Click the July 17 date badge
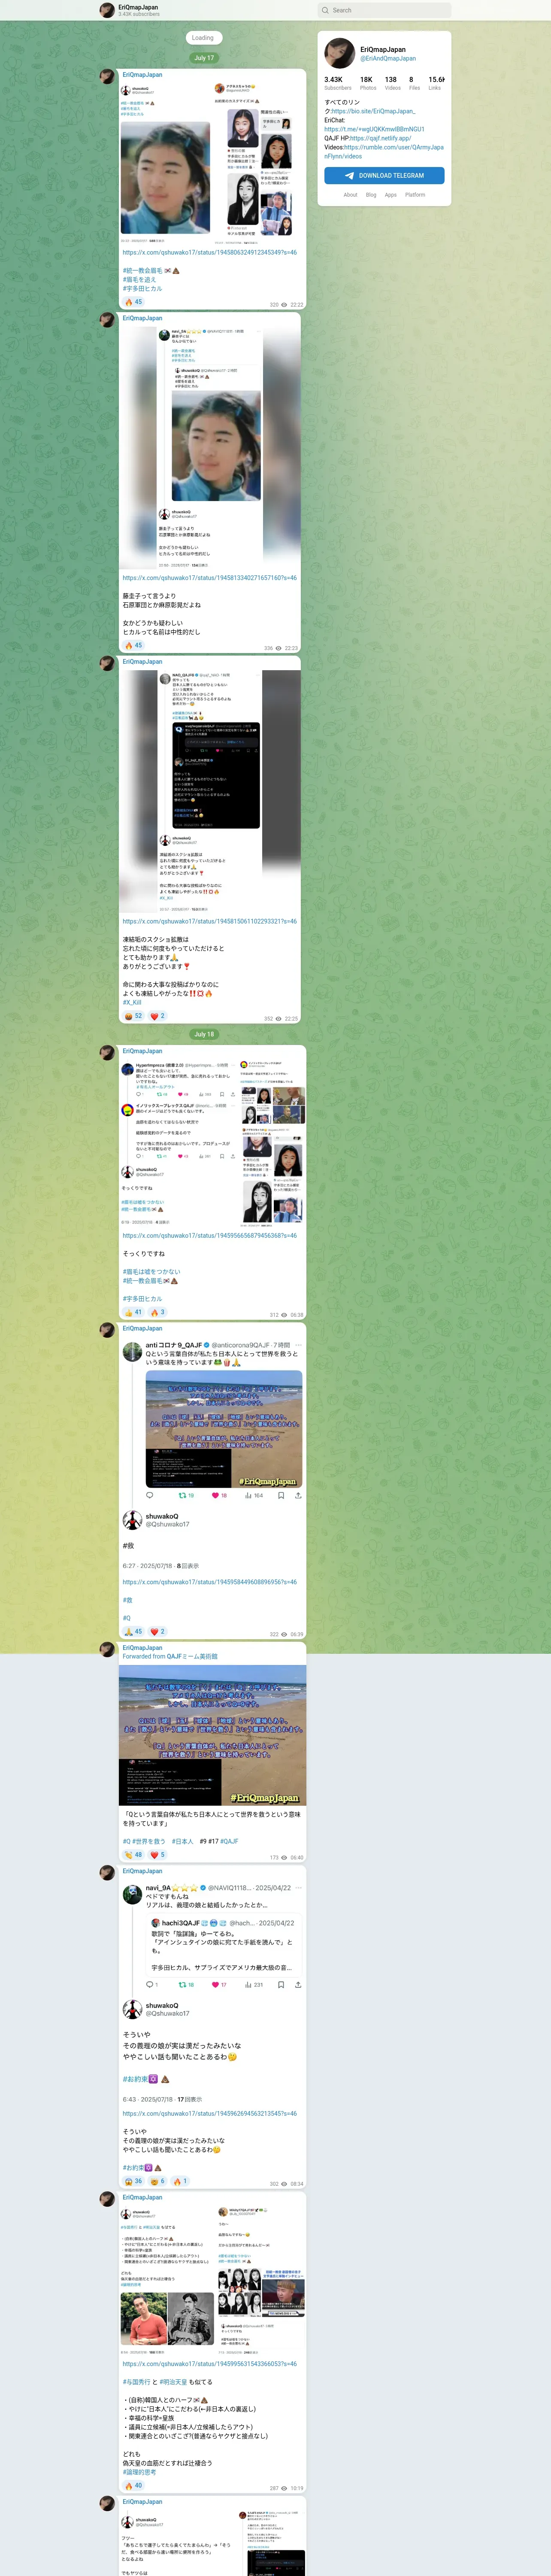551x2576 pixels. pyautogui.click(x=204, y=58)
